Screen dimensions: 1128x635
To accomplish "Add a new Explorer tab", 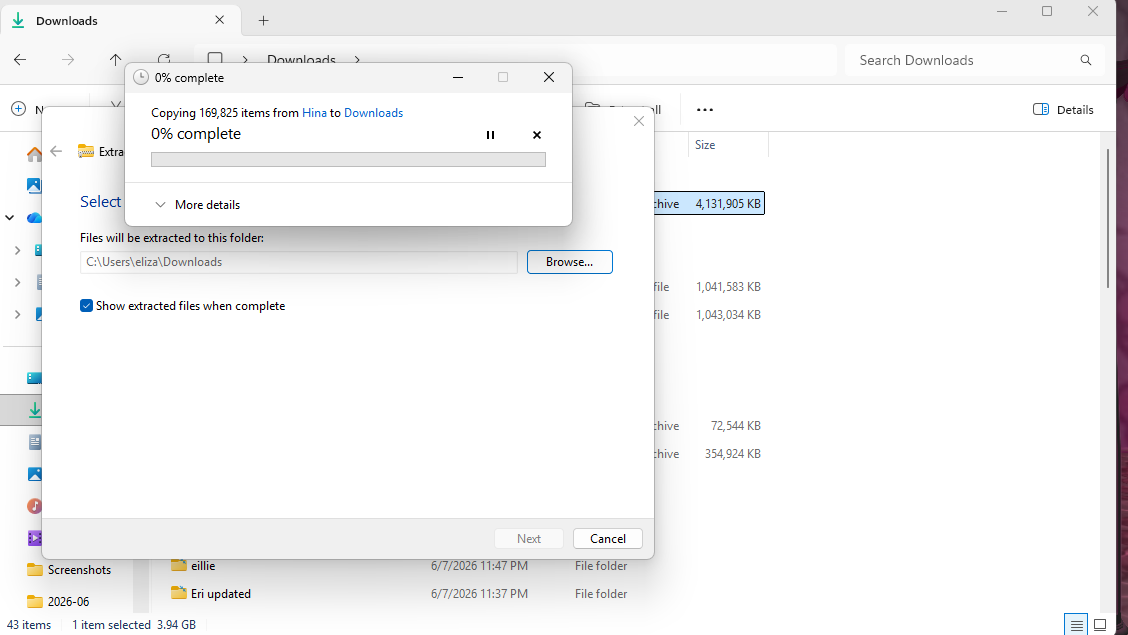I will click(x=263, y=21).
